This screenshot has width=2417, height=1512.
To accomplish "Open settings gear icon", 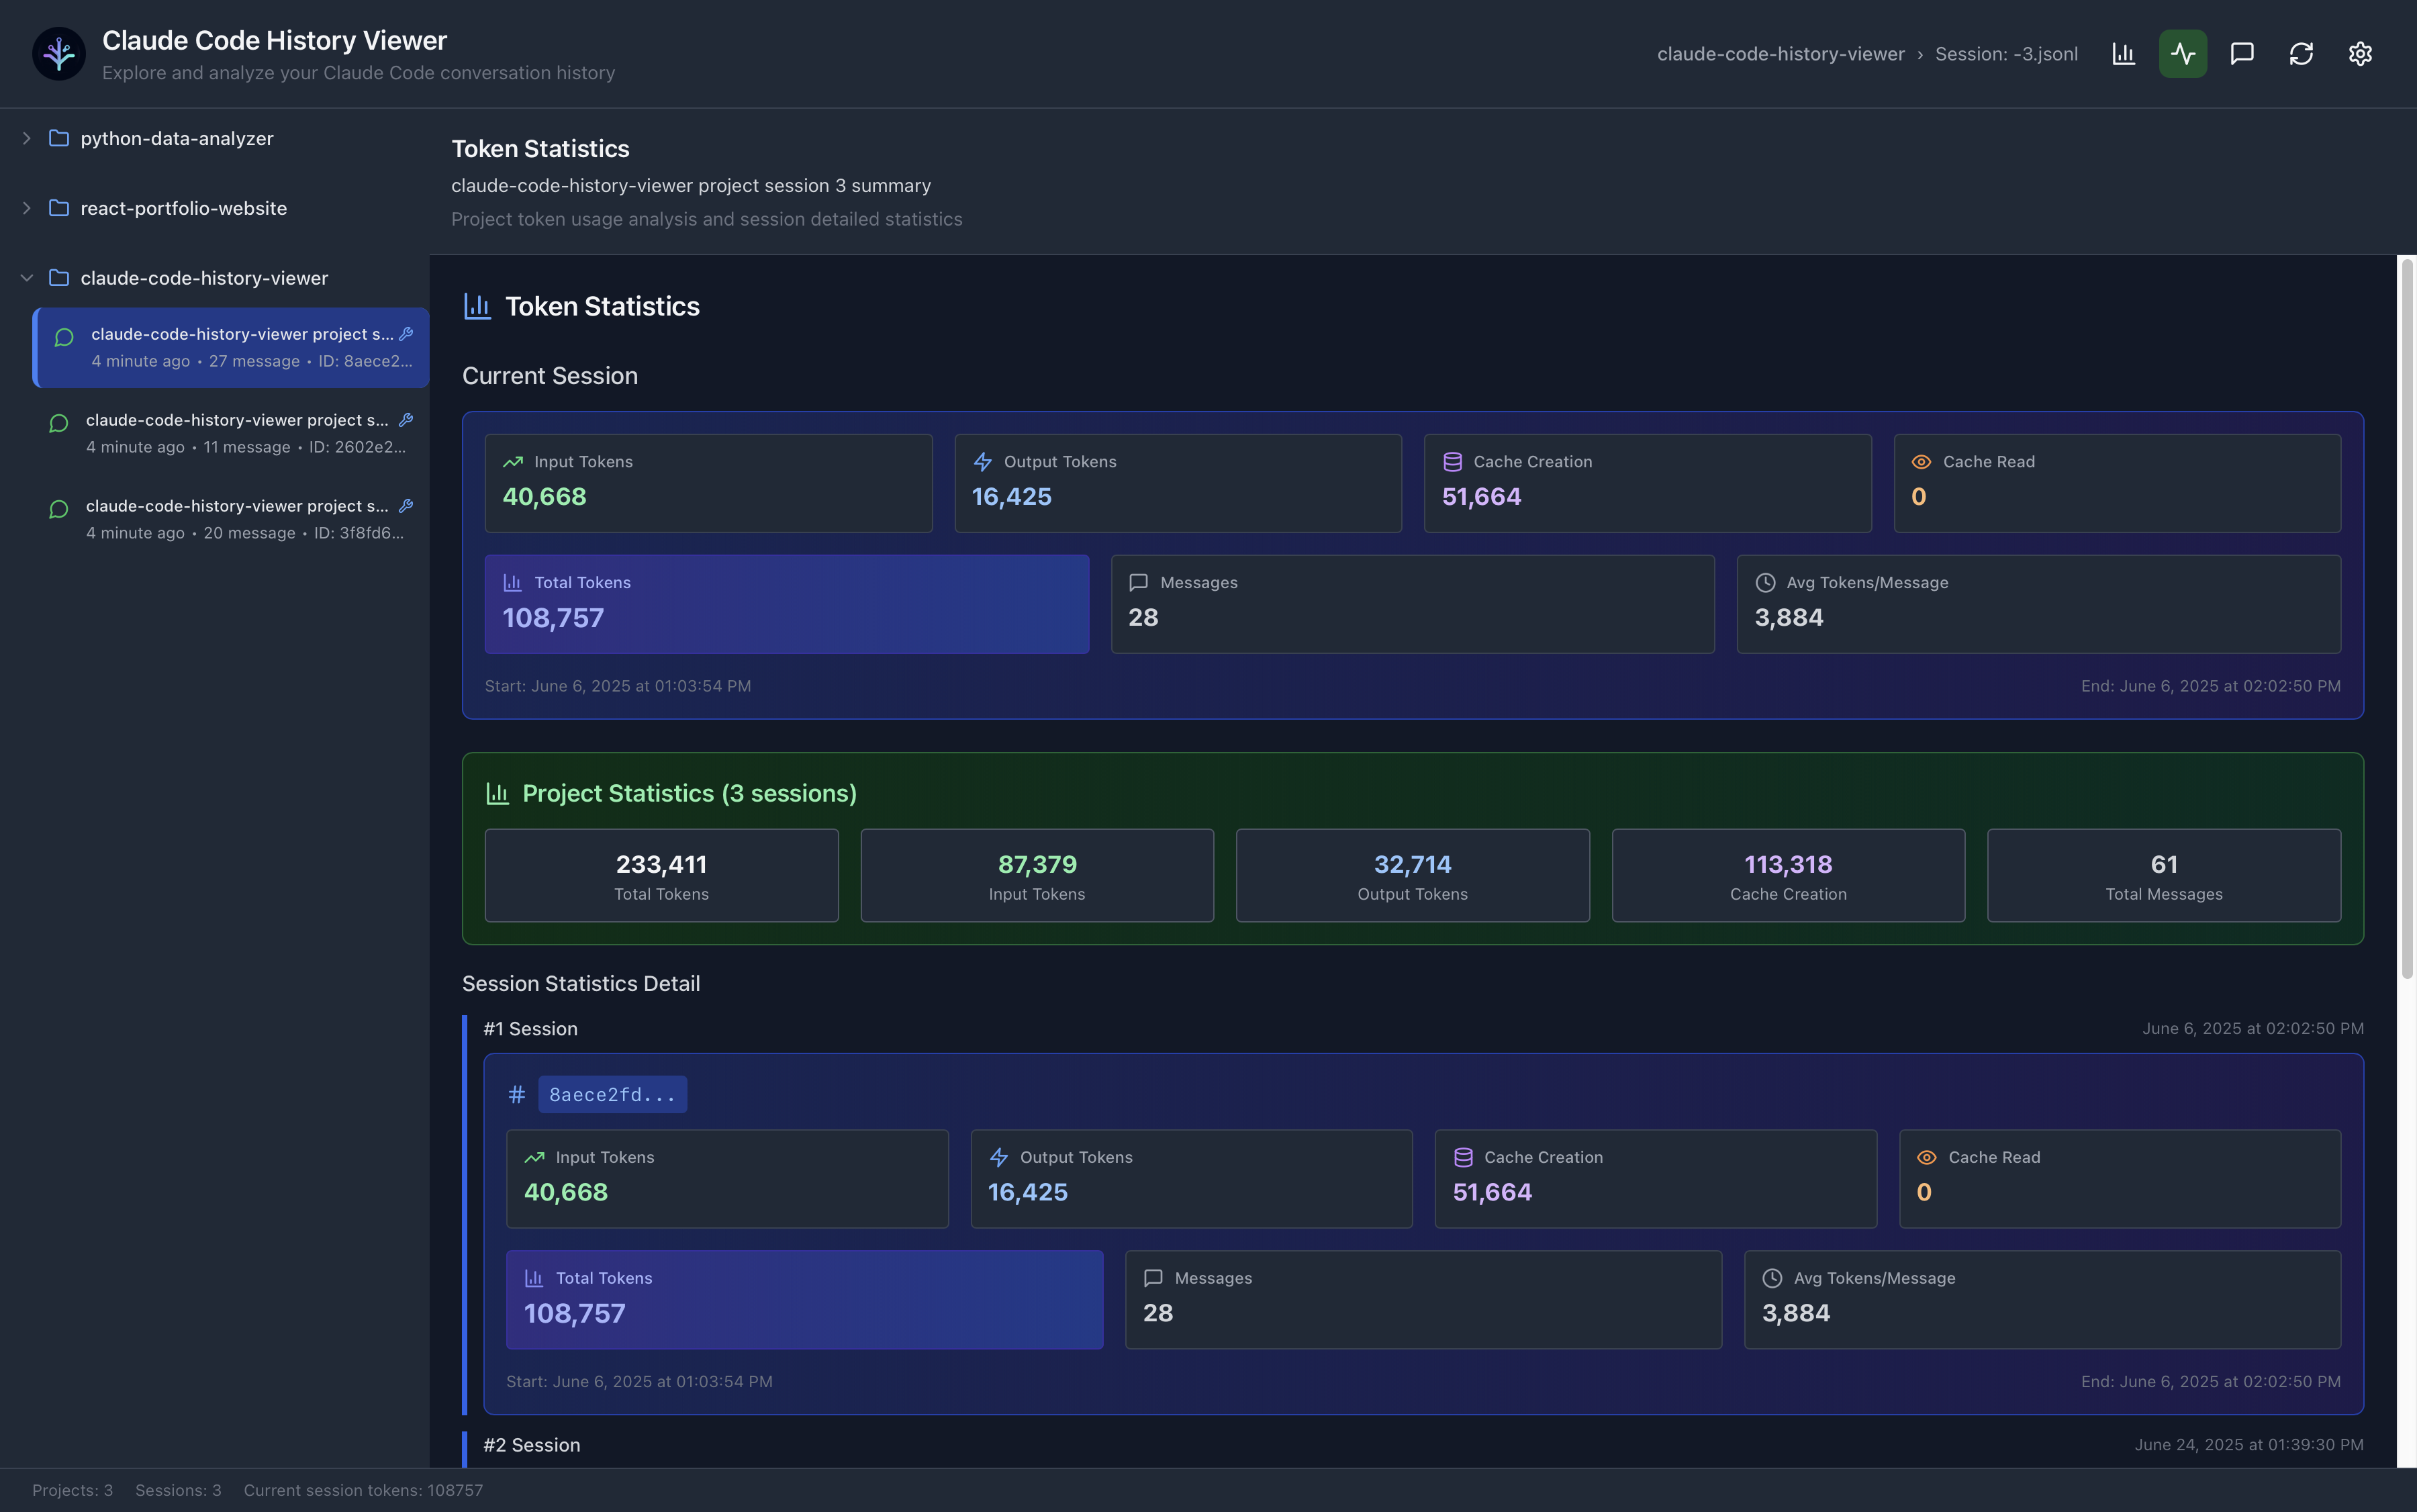I will [2359, 54].
